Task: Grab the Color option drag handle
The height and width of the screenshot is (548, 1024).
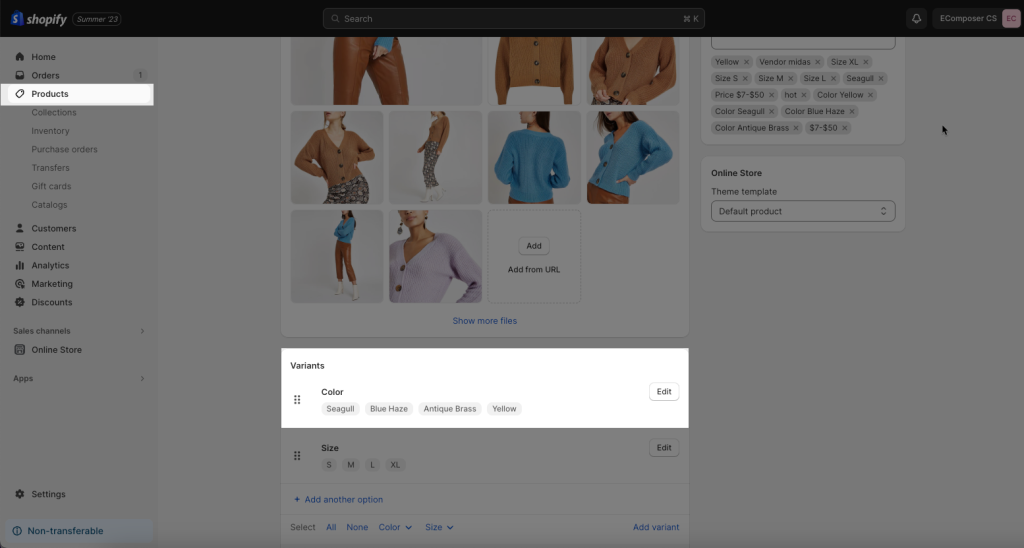Action: [297, 400]
